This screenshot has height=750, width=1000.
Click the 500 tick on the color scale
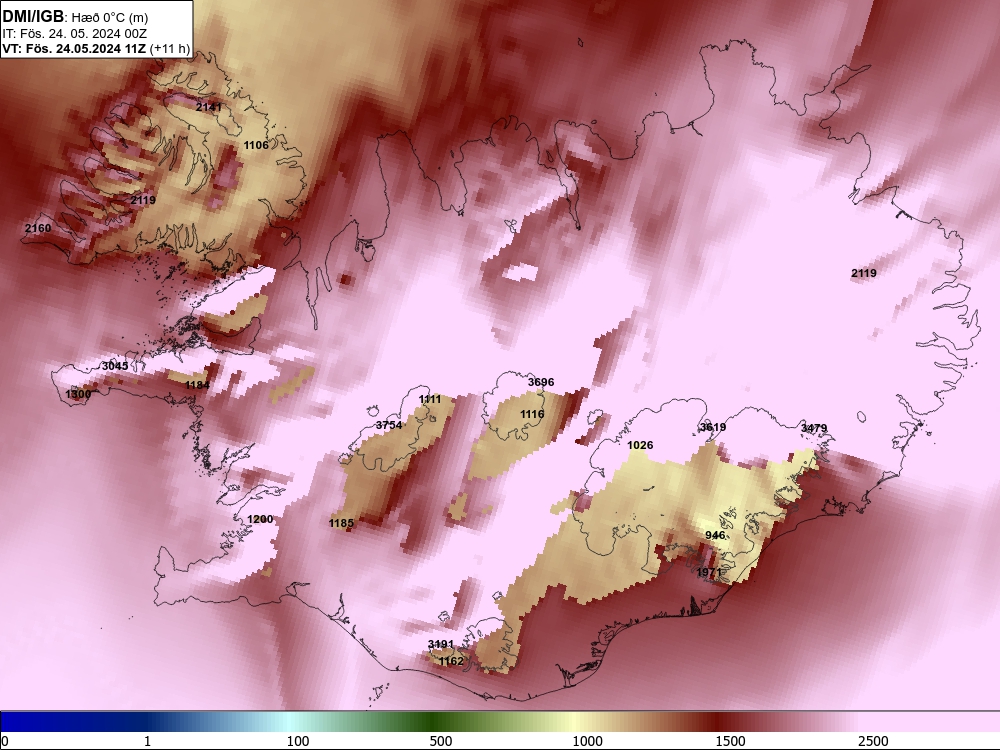pyautogui.click(x=441, y=741)
